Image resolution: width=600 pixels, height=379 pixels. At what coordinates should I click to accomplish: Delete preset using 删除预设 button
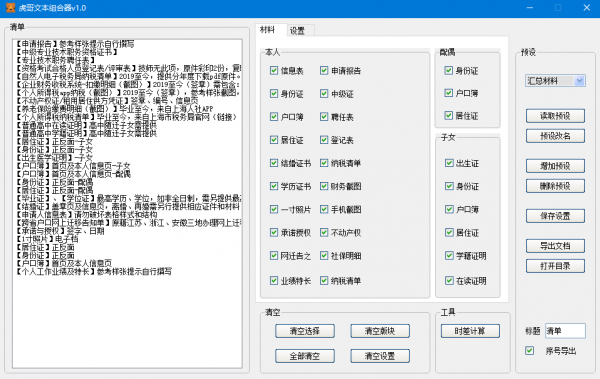tap(555, 186)
